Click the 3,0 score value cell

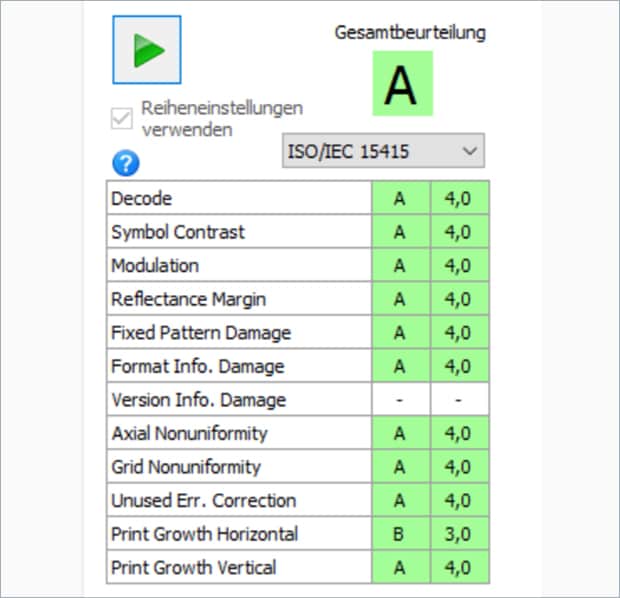460,534
